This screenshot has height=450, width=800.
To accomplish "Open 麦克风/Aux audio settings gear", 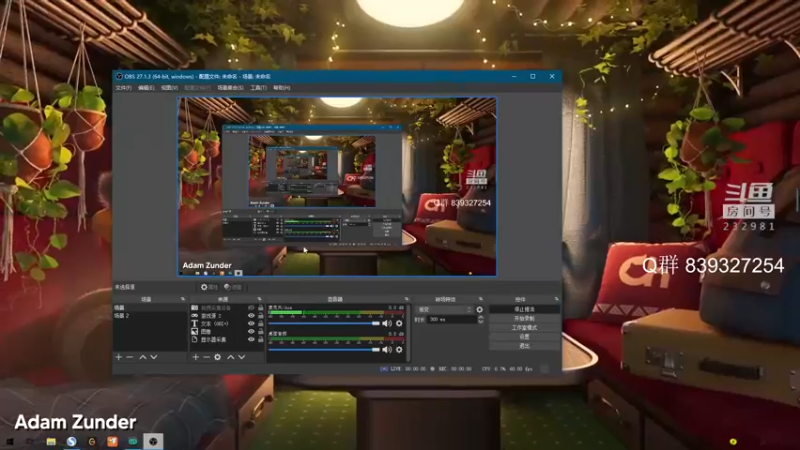I will [399, 323].
